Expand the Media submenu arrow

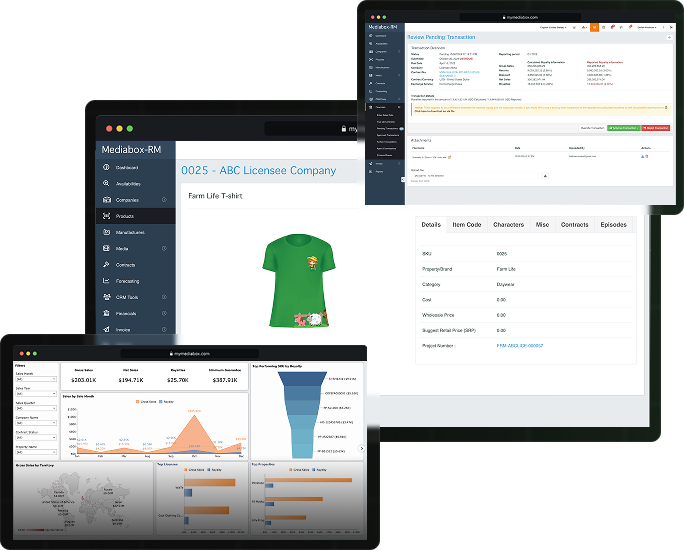[x=164, y=248]
